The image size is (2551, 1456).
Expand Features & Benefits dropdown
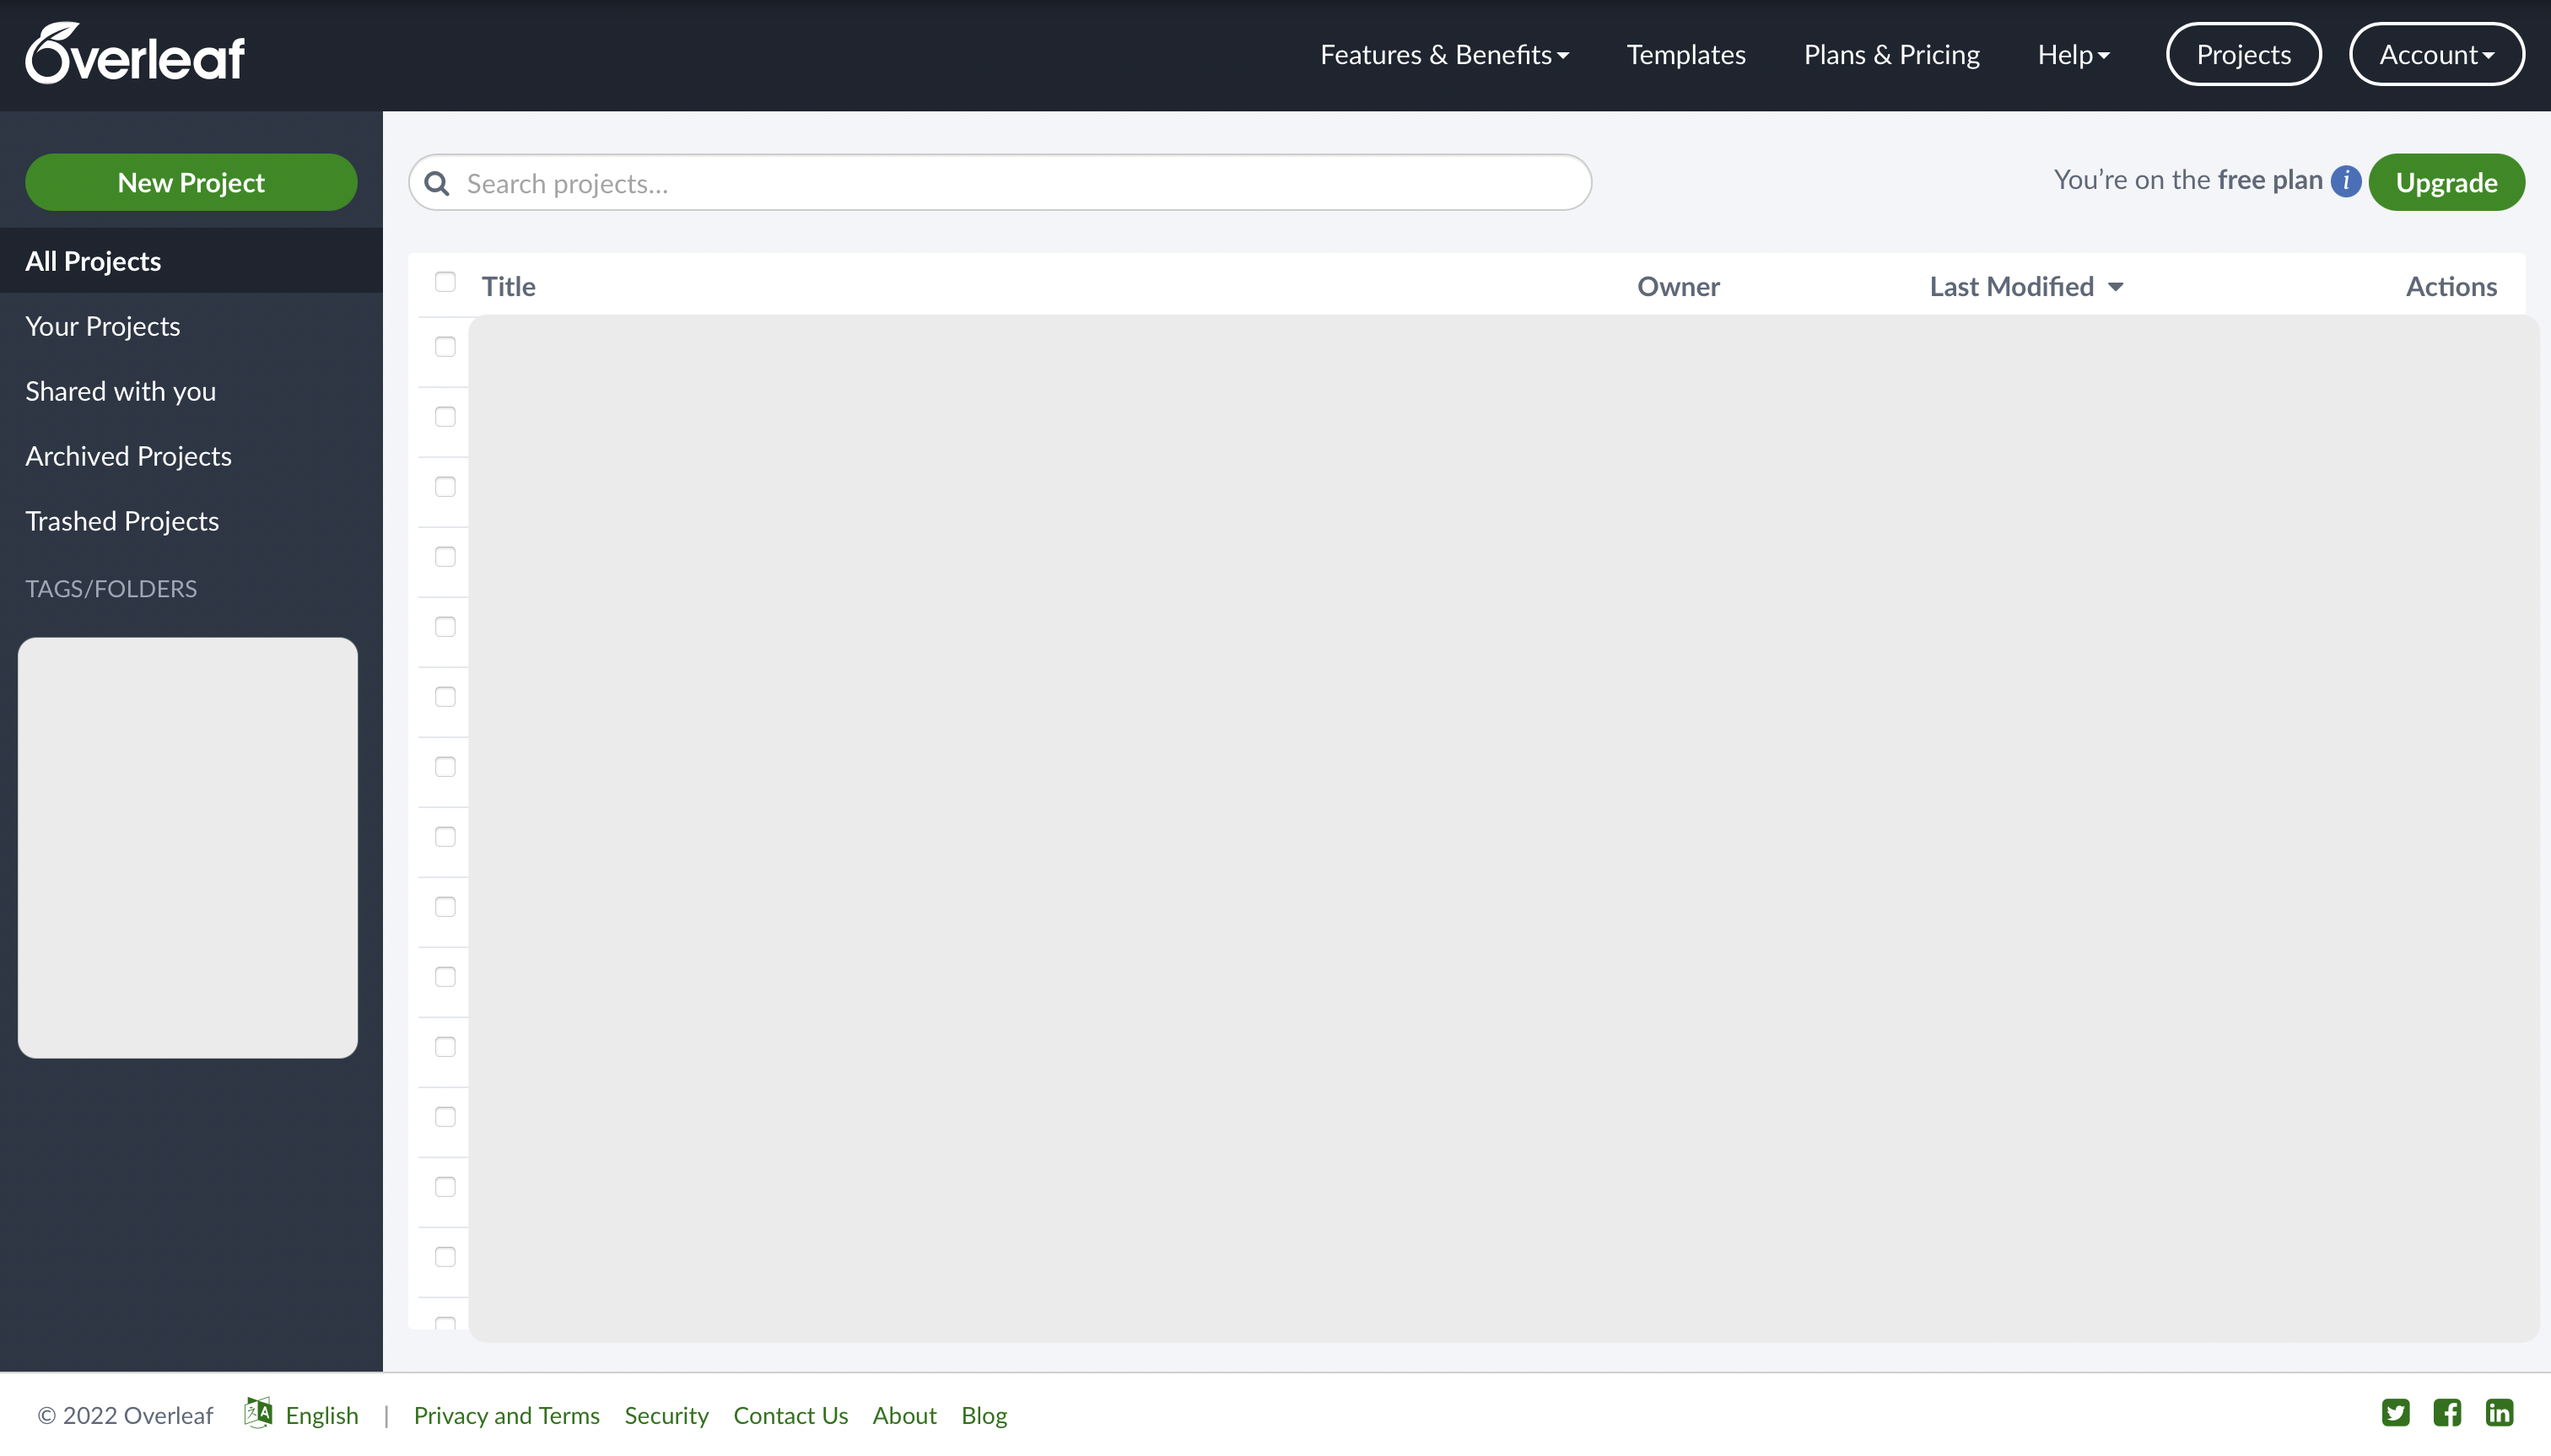coord(1444,54)
